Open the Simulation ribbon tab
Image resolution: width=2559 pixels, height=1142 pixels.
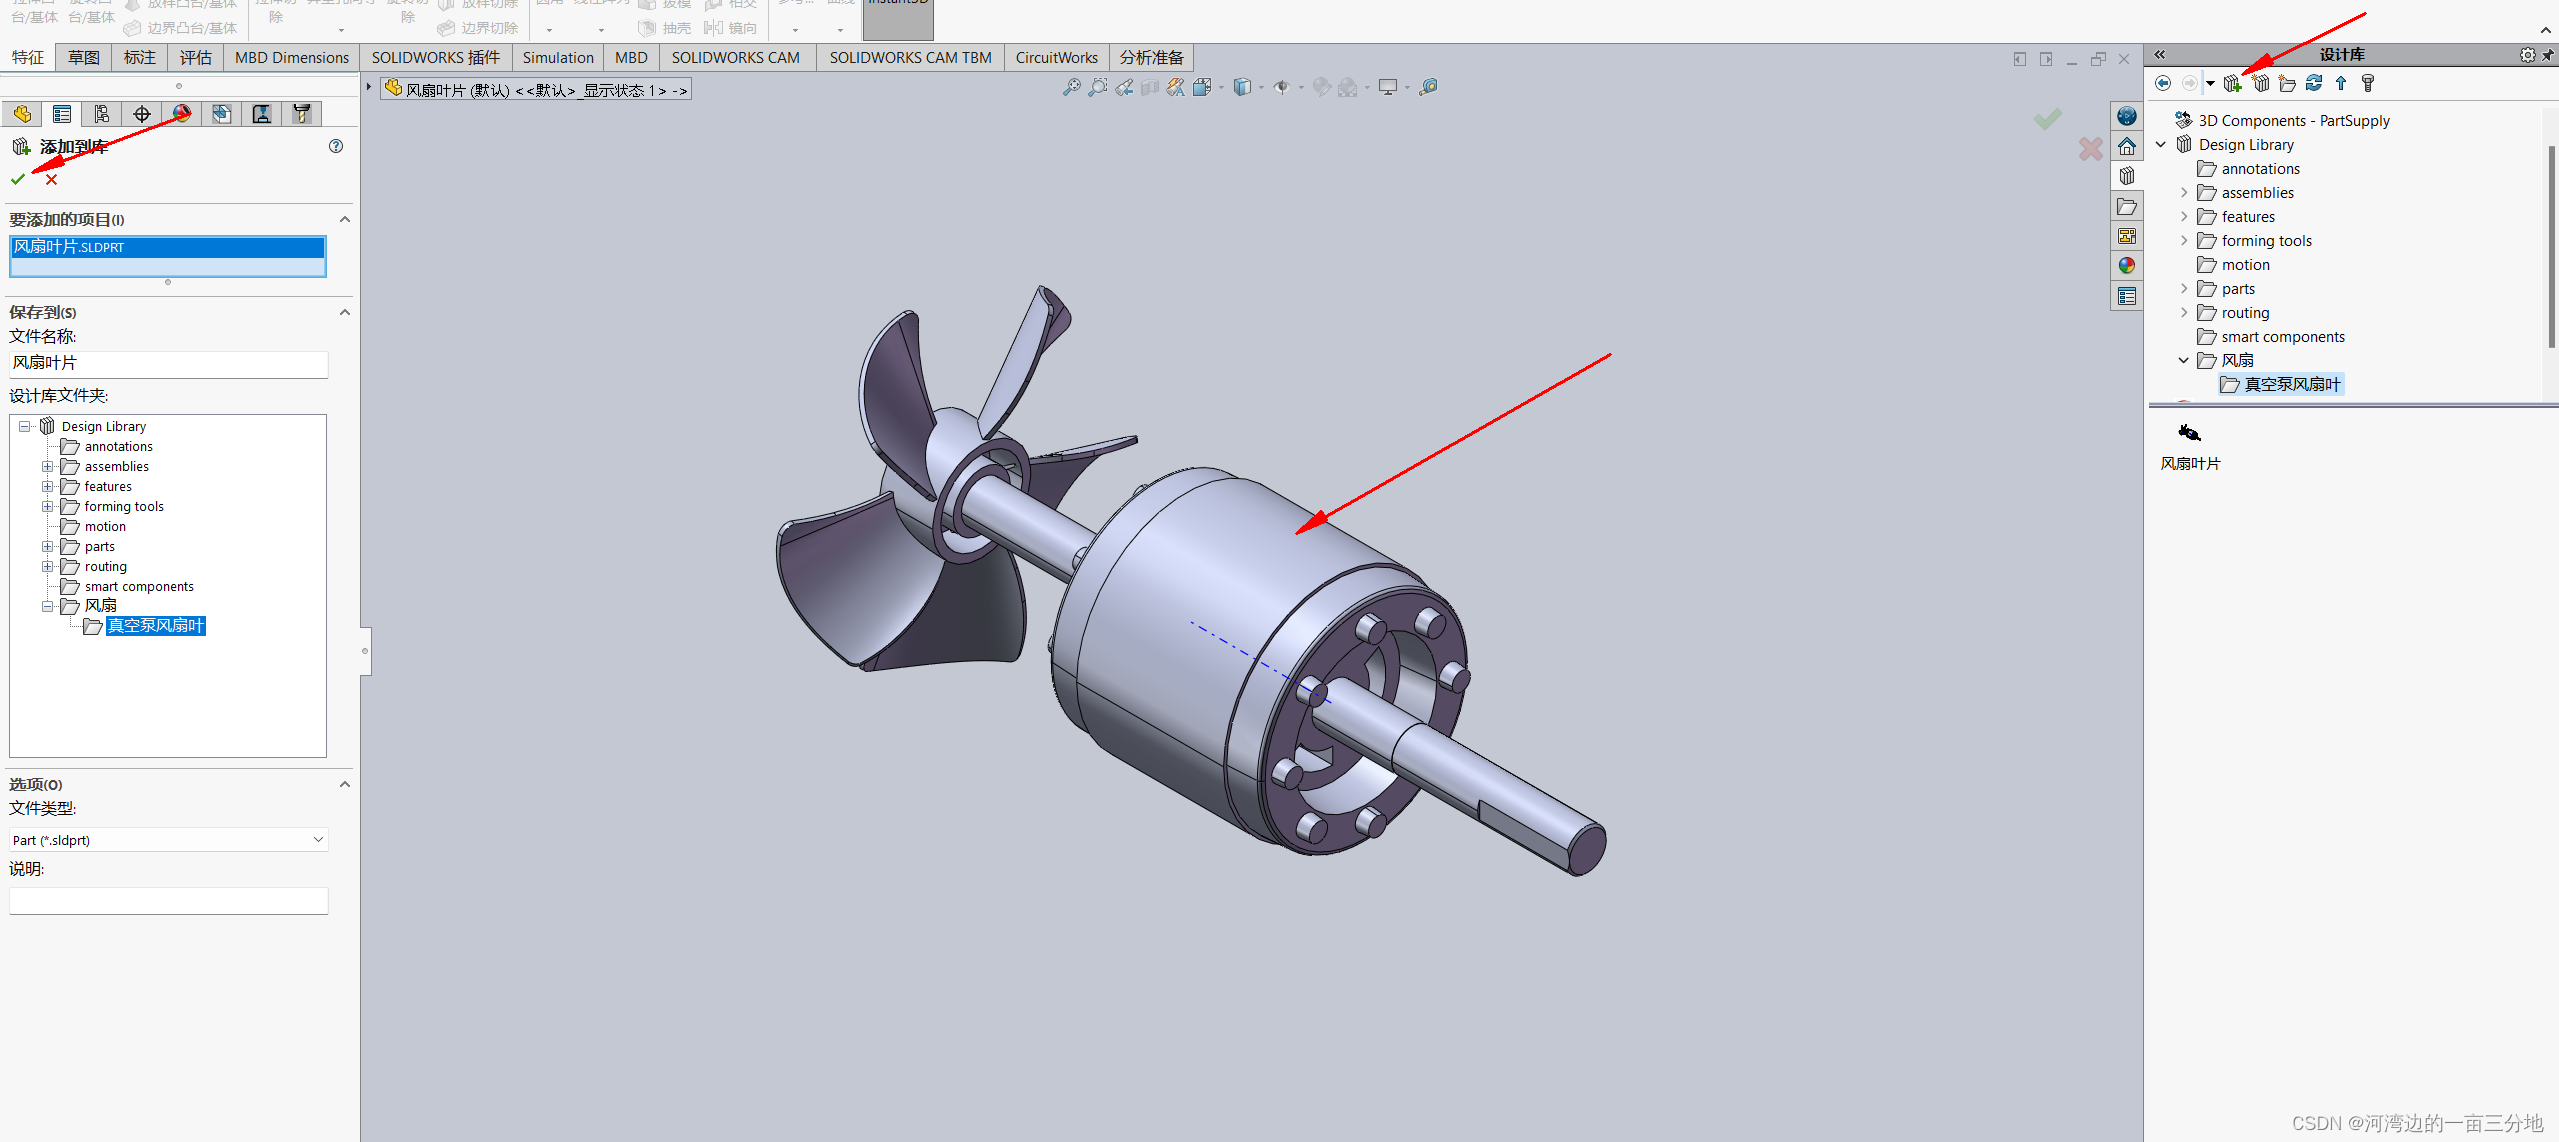click(x=557, y=58)
